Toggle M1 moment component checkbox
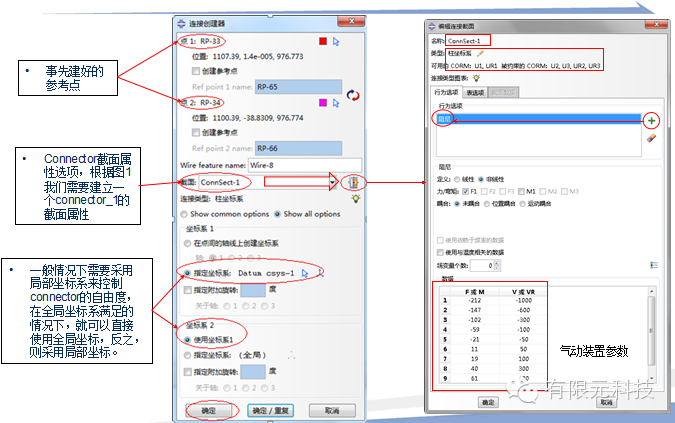 [521, 191]
